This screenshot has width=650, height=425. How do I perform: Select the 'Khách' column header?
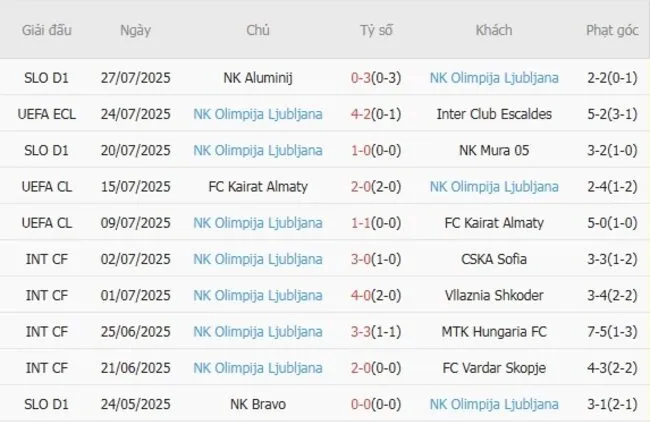click(494, 30)
